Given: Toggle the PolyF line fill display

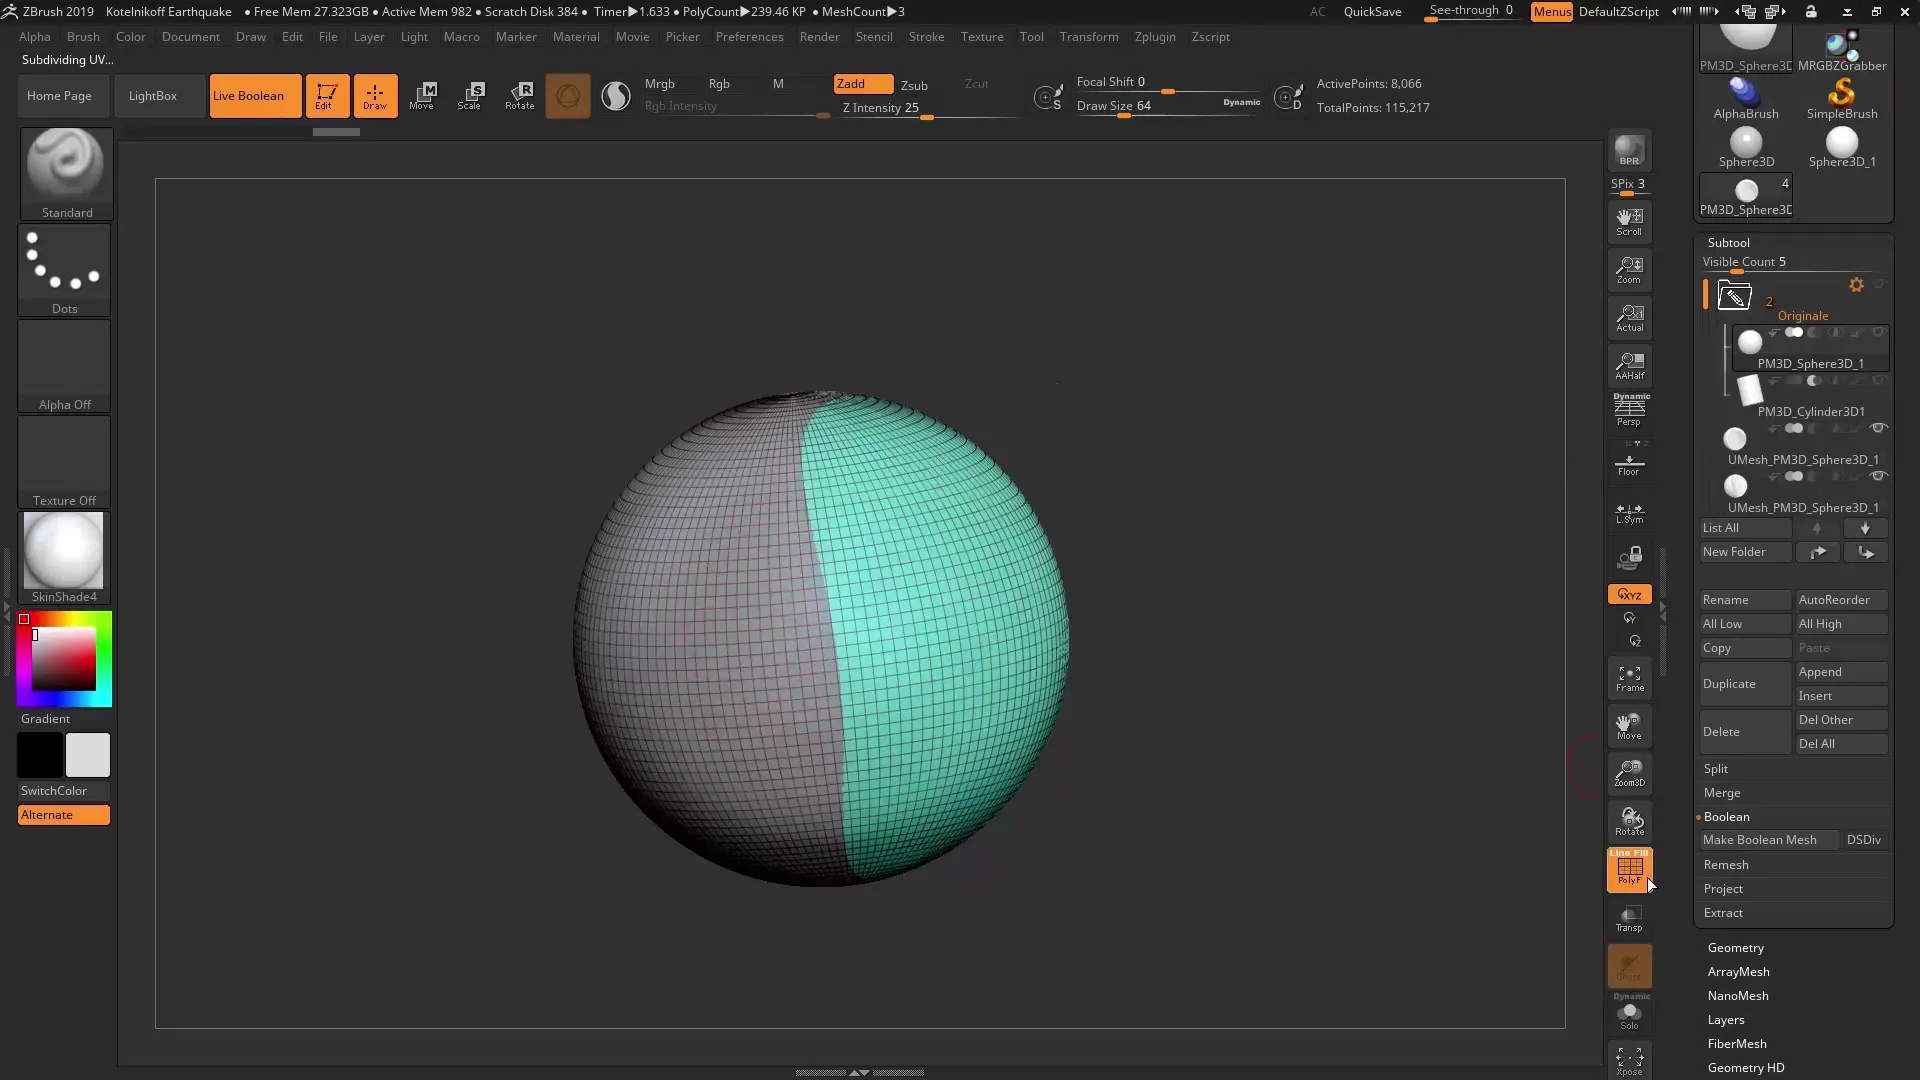Looking at the screenshot, I should [x=1629, y=869].
